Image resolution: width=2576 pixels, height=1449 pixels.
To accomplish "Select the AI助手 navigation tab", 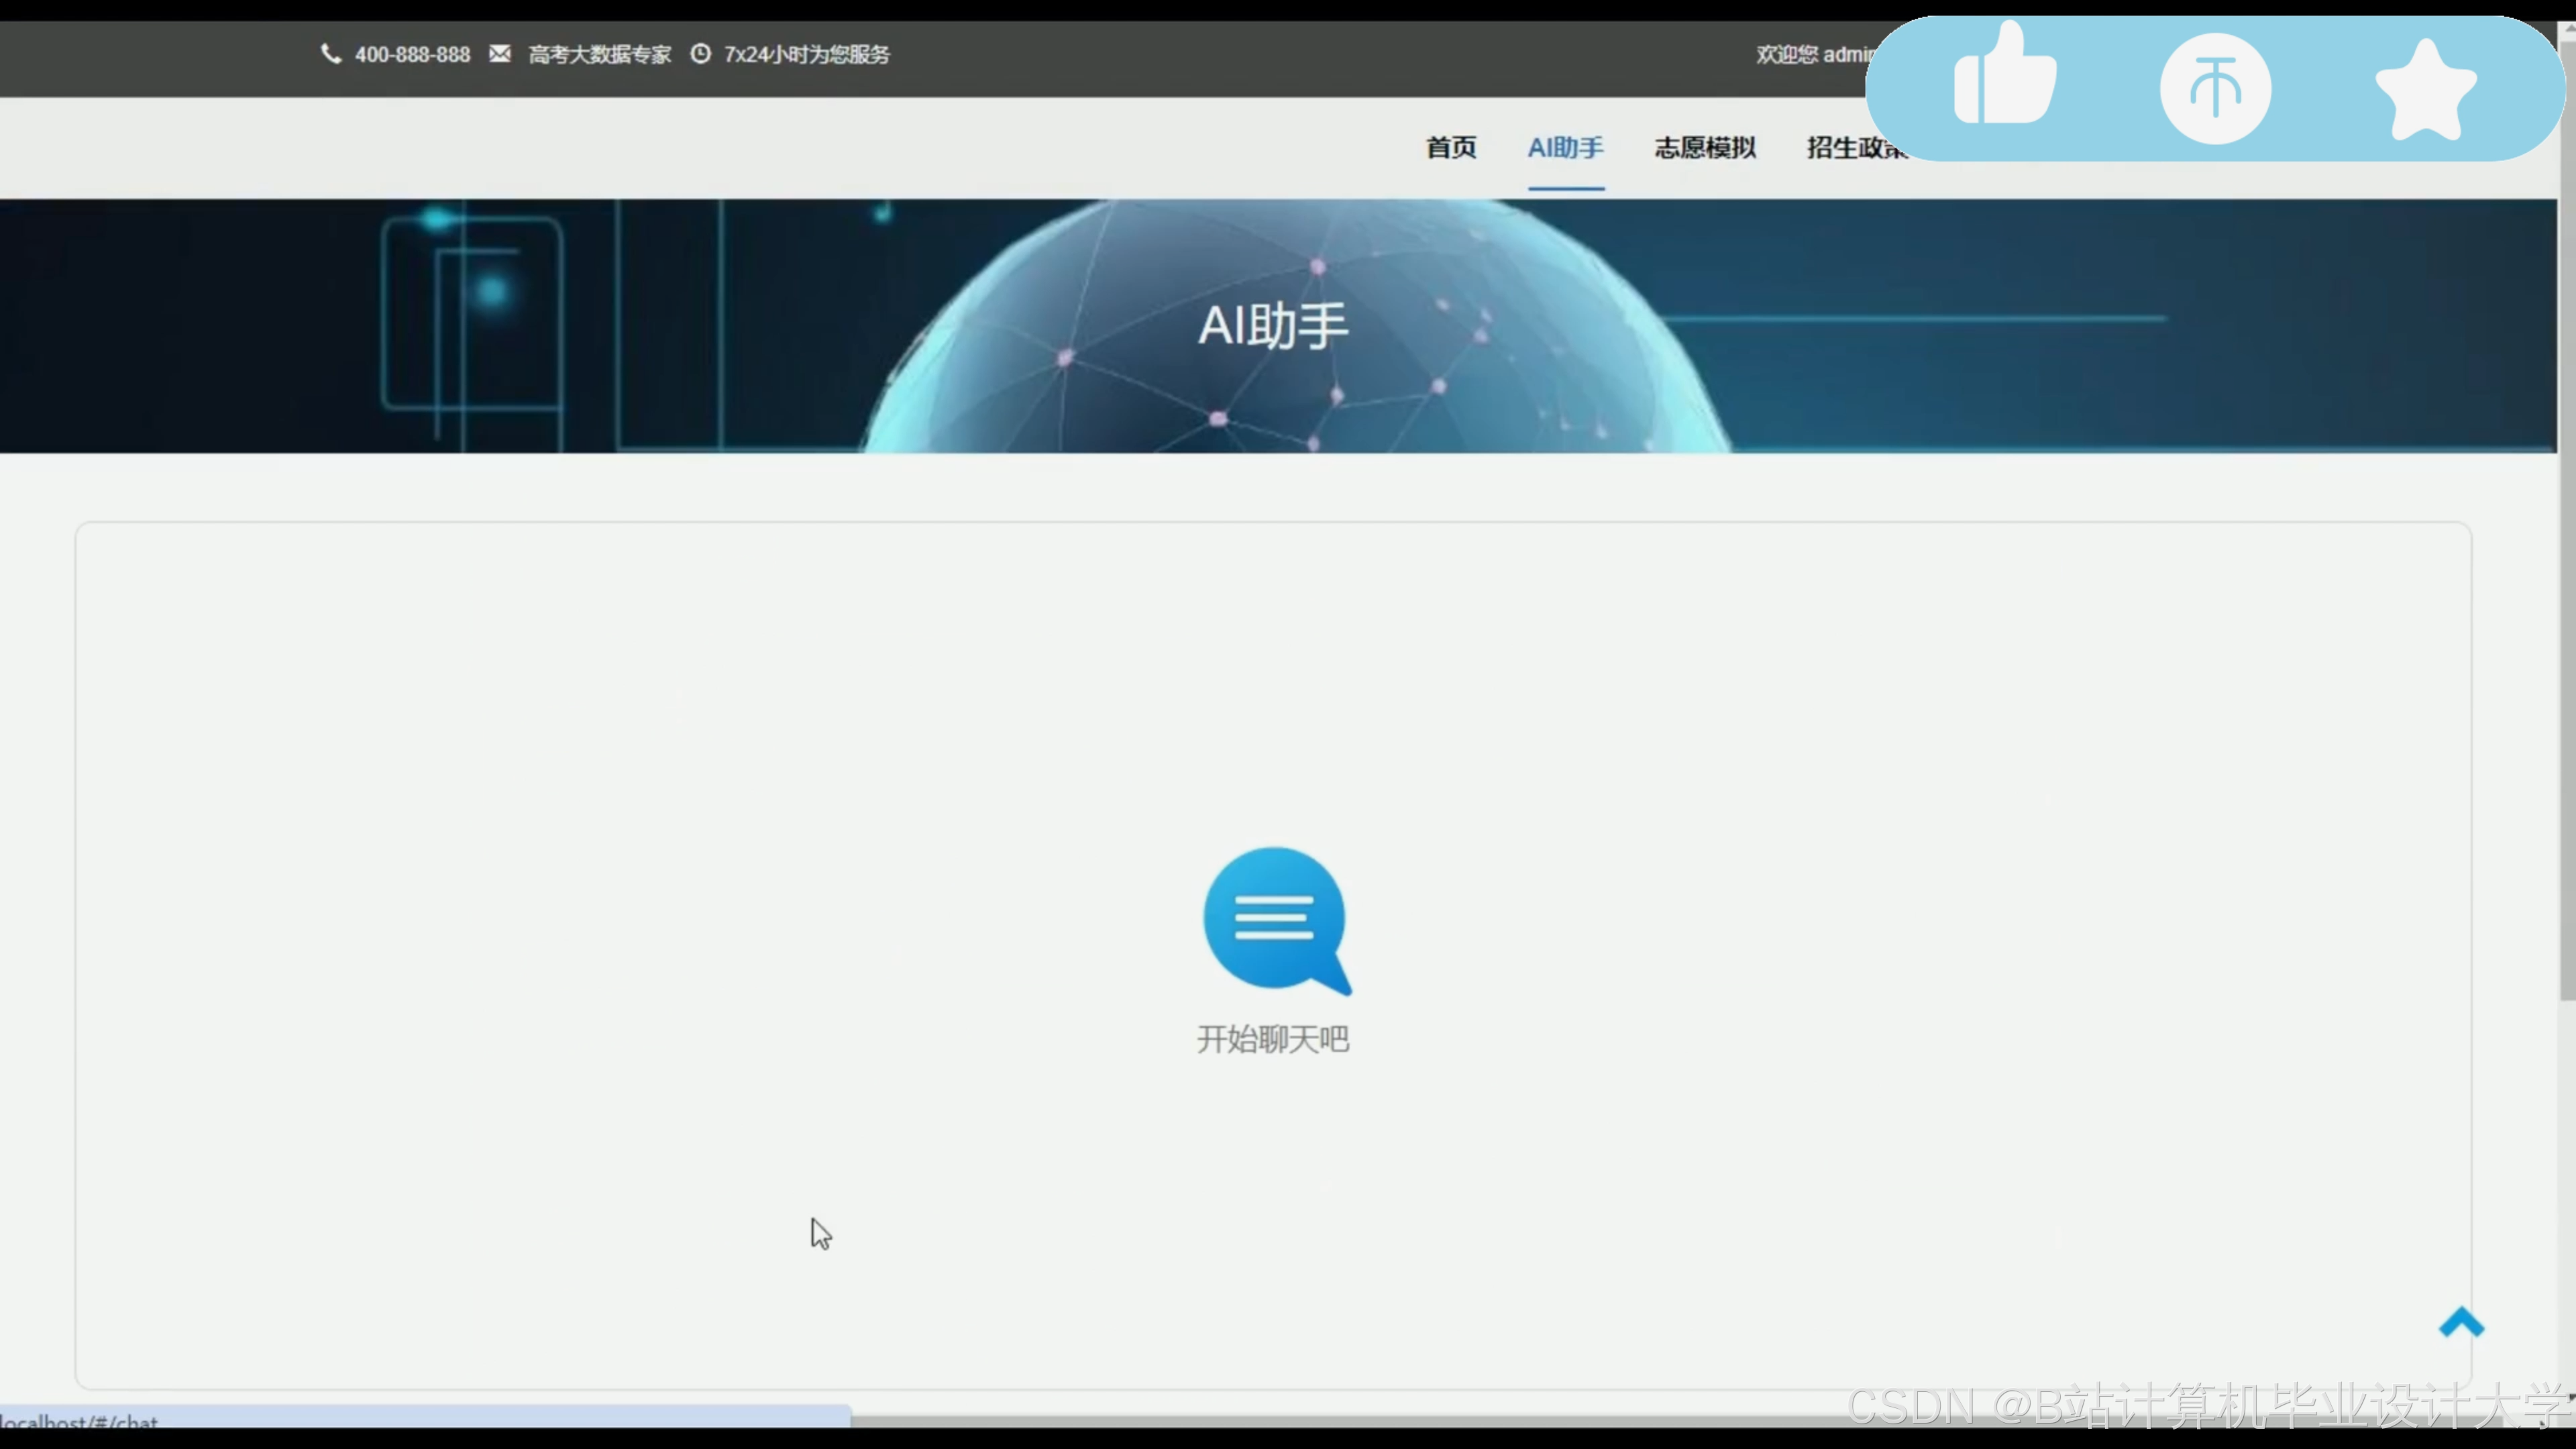I will (x=1565, y=148).
